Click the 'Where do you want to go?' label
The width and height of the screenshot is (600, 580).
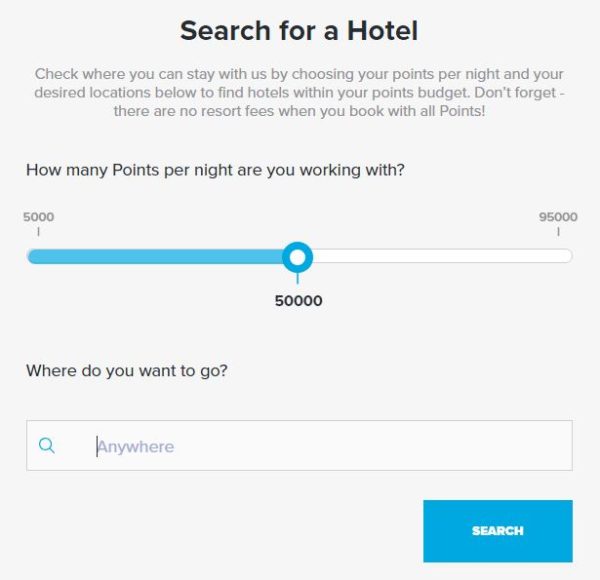(x=127, y=371)
